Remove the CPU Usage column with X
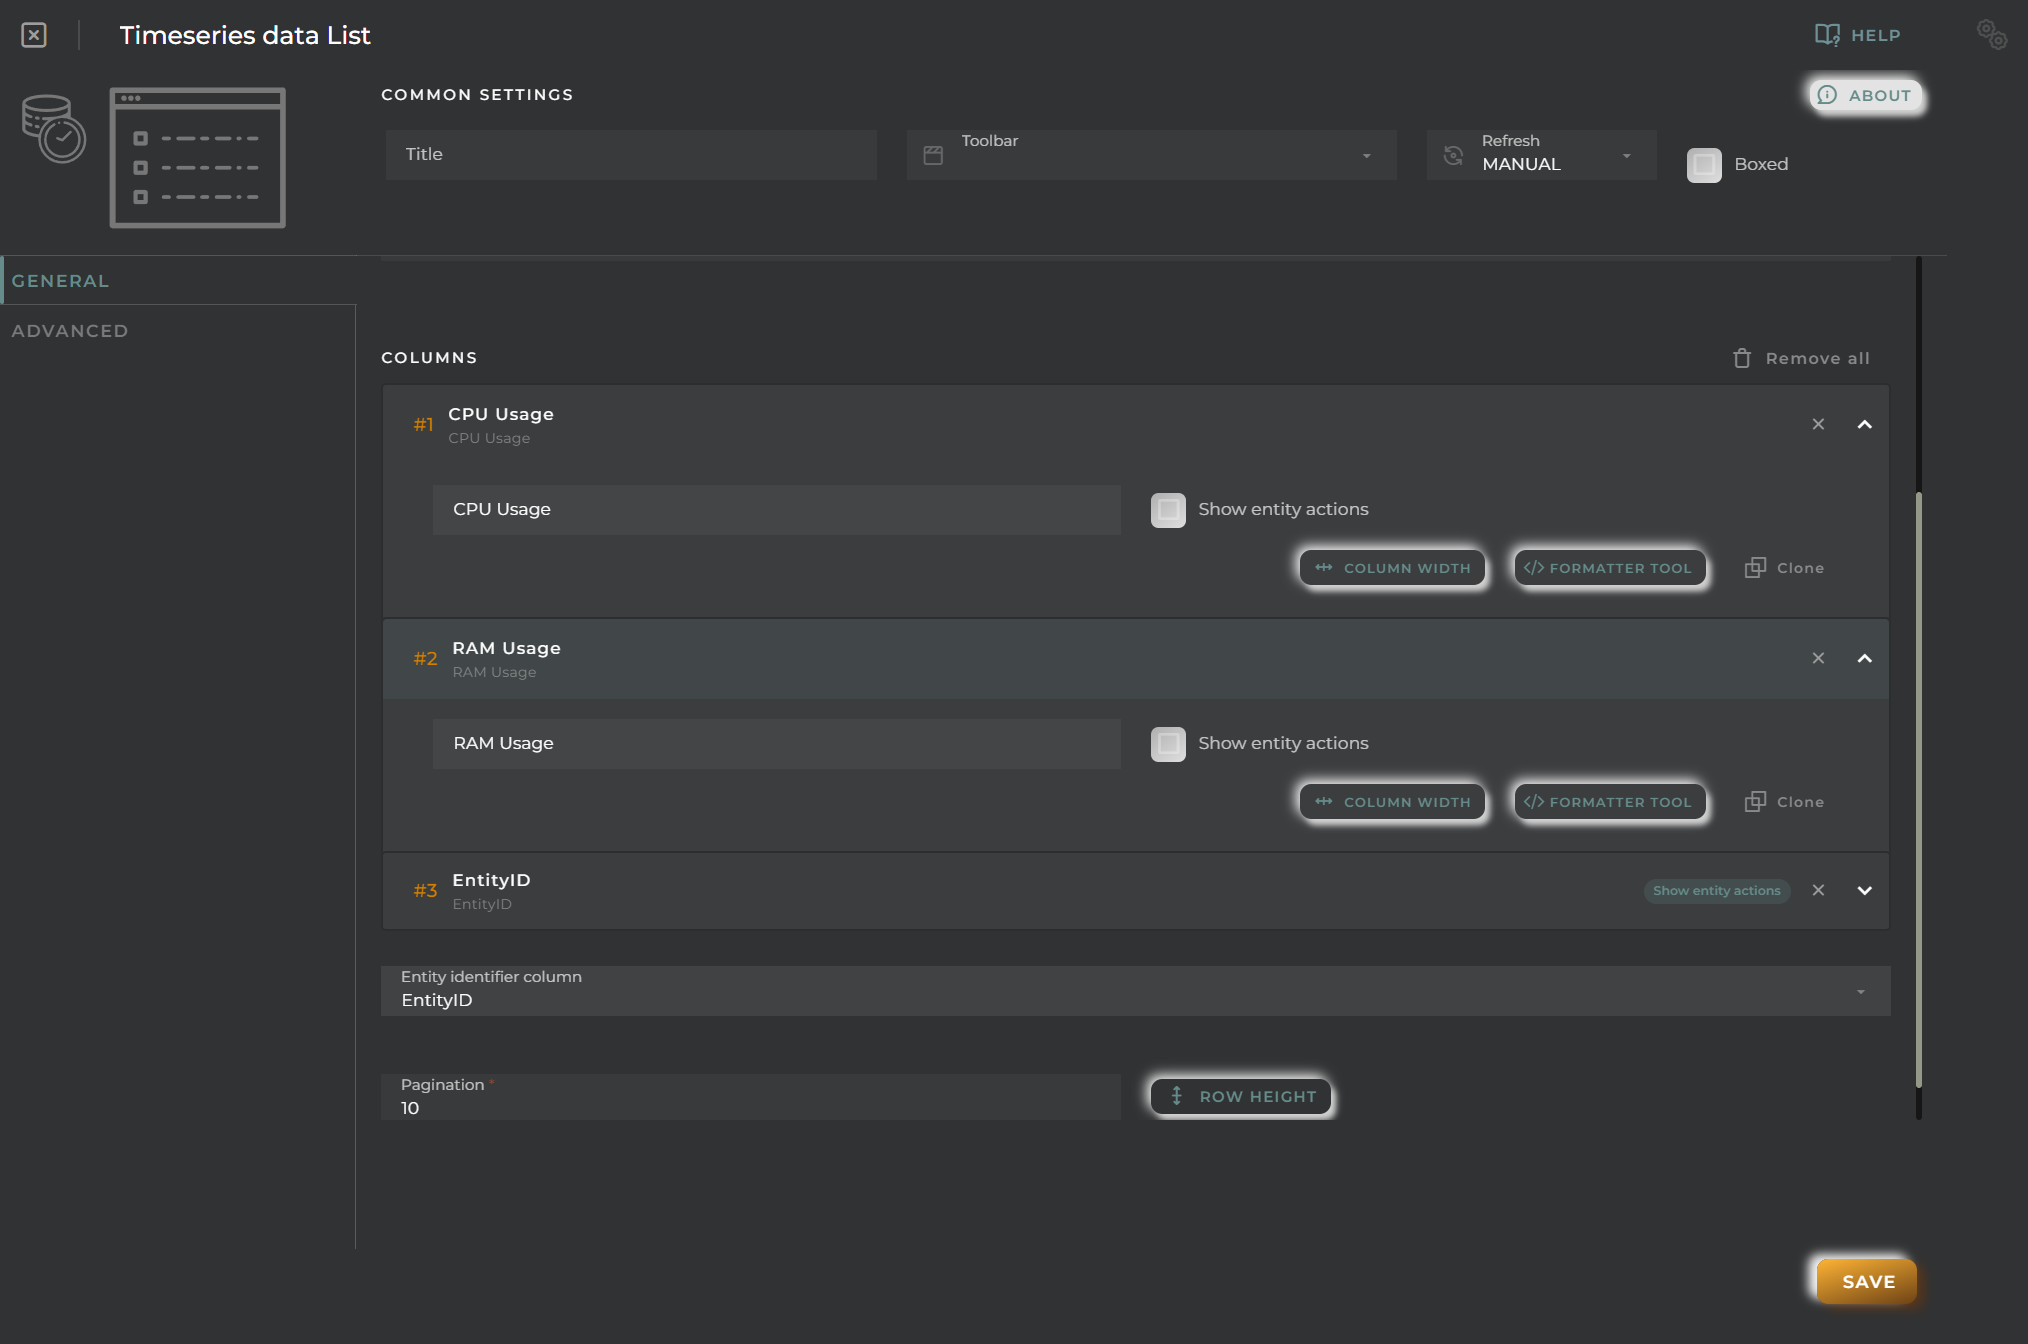The height and width of the screenshot is (1344, 2028). tap(1818, 425)
